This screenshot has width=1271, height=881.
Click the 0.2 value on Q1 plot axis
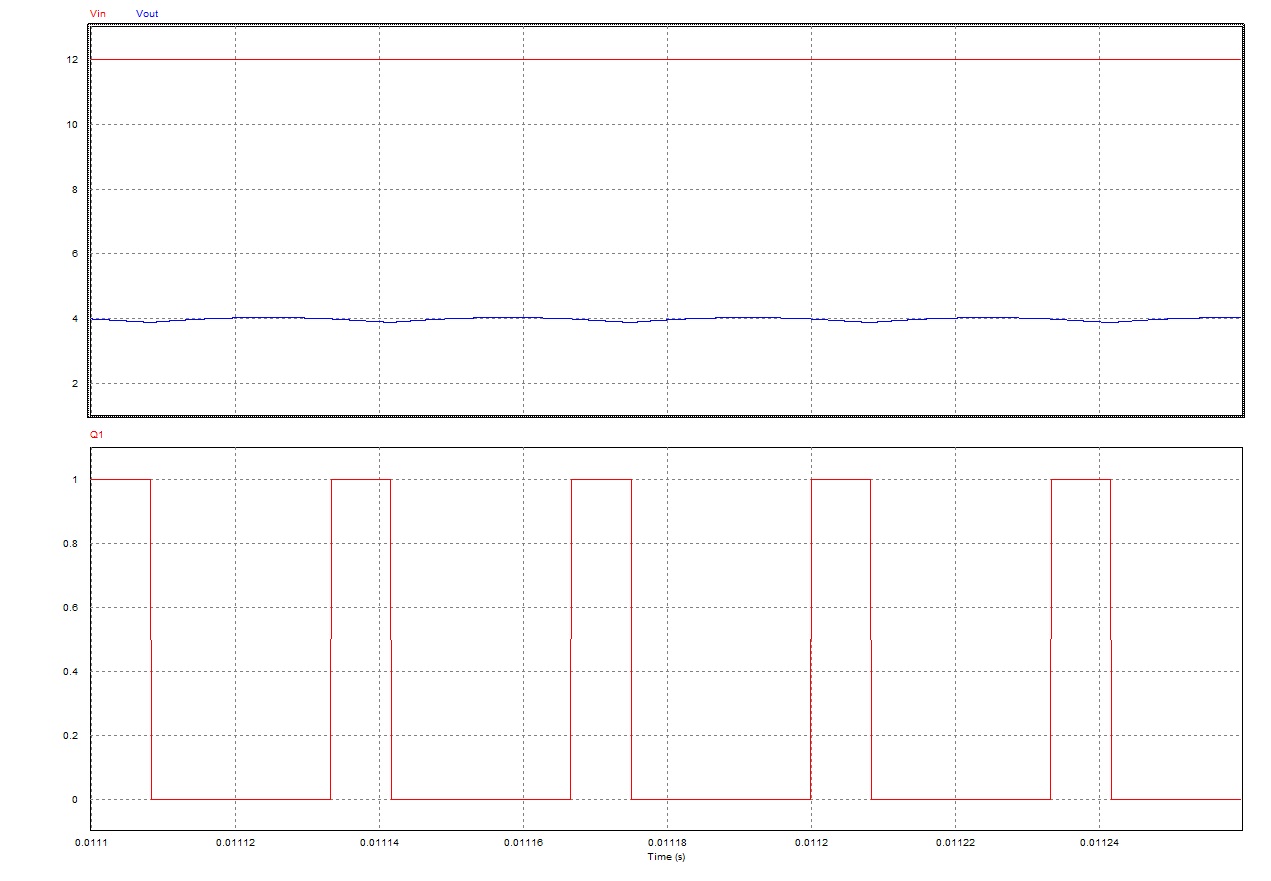pyautogui.click(x=72, y=736)
